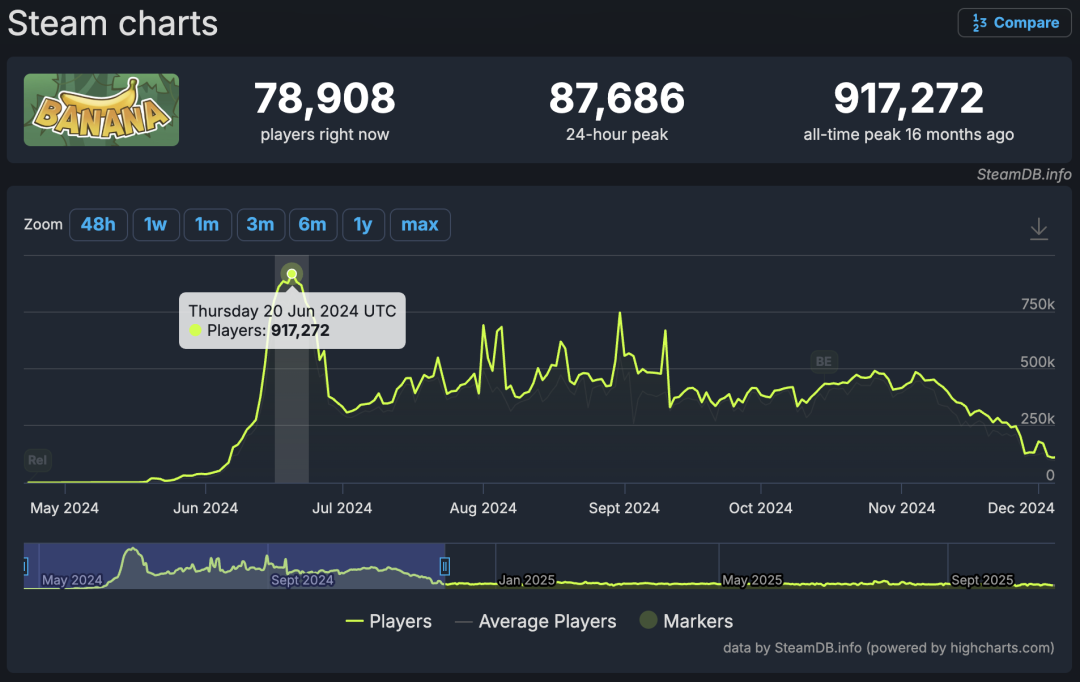Switch chart zoom to 6m

[312, 225]
